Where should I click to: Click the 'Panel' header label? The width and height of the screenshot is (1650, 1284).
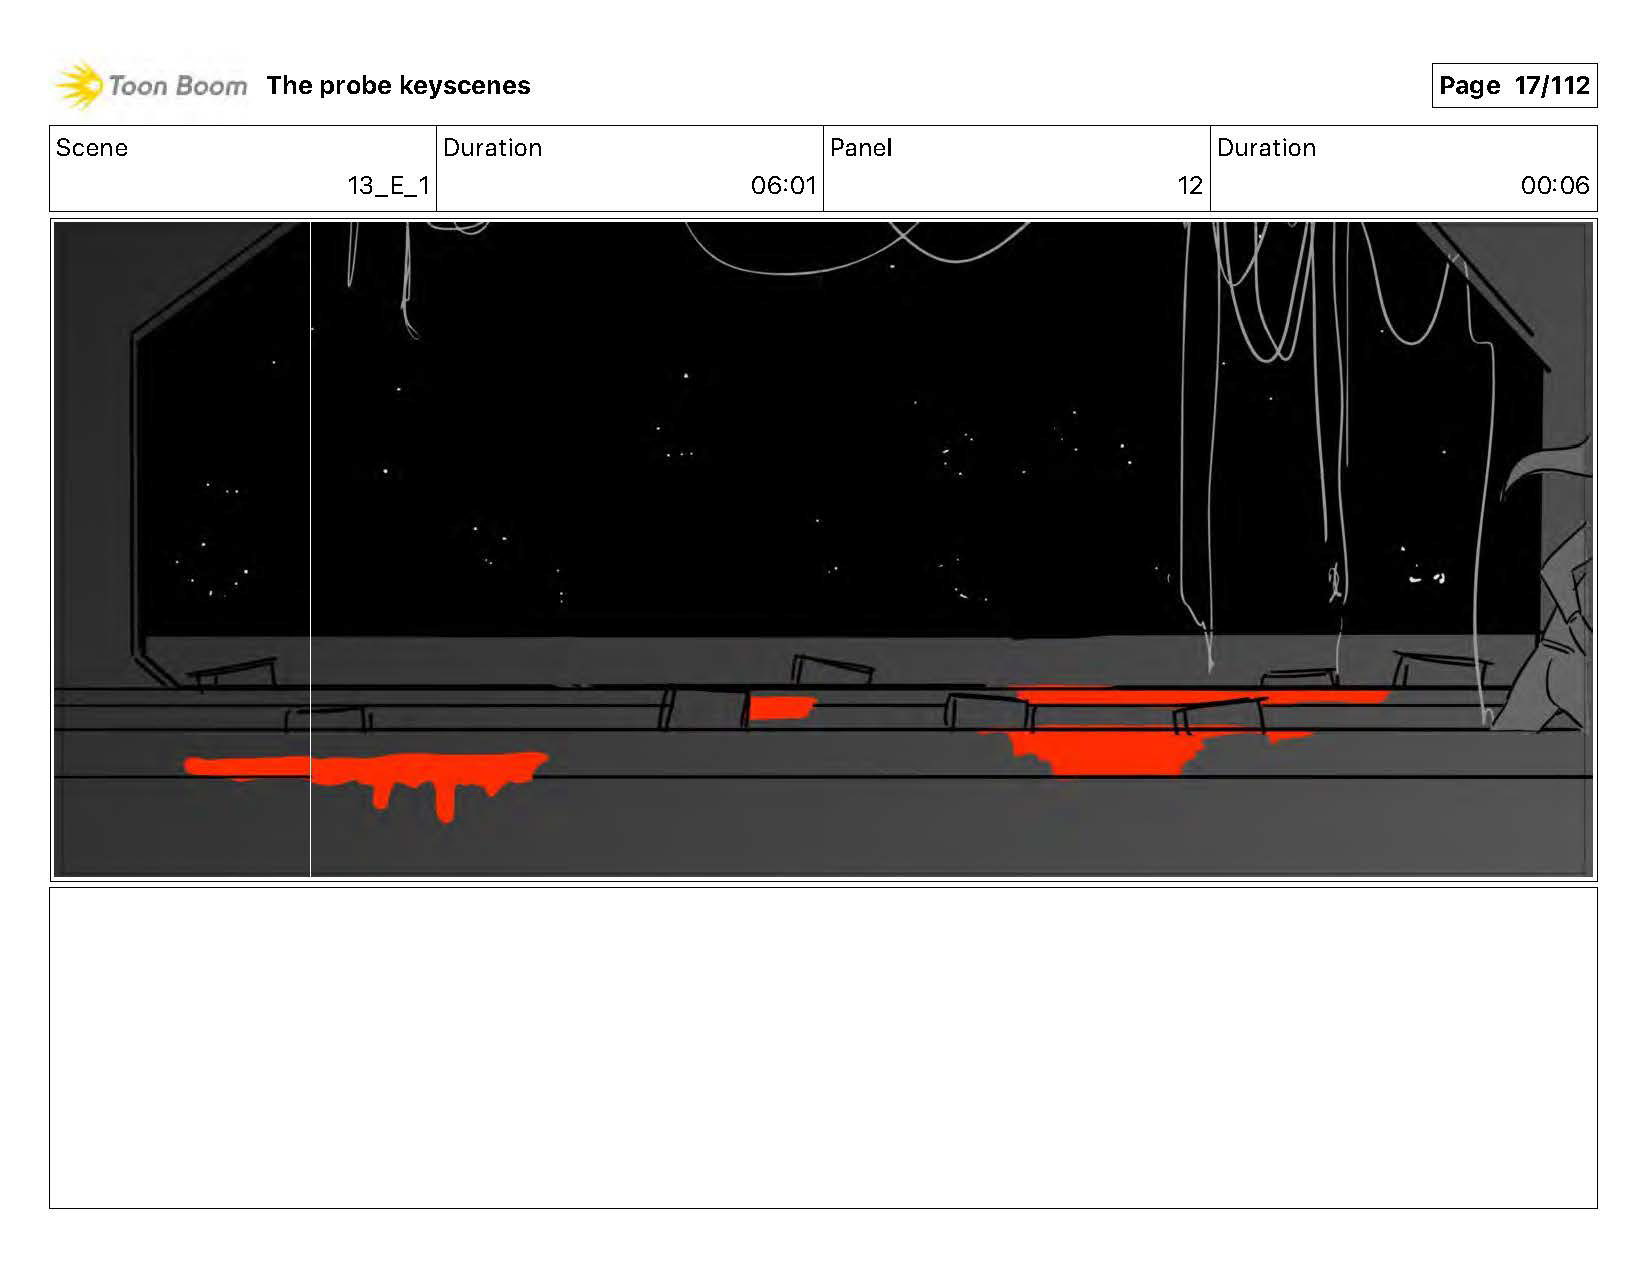pos(861,148)
